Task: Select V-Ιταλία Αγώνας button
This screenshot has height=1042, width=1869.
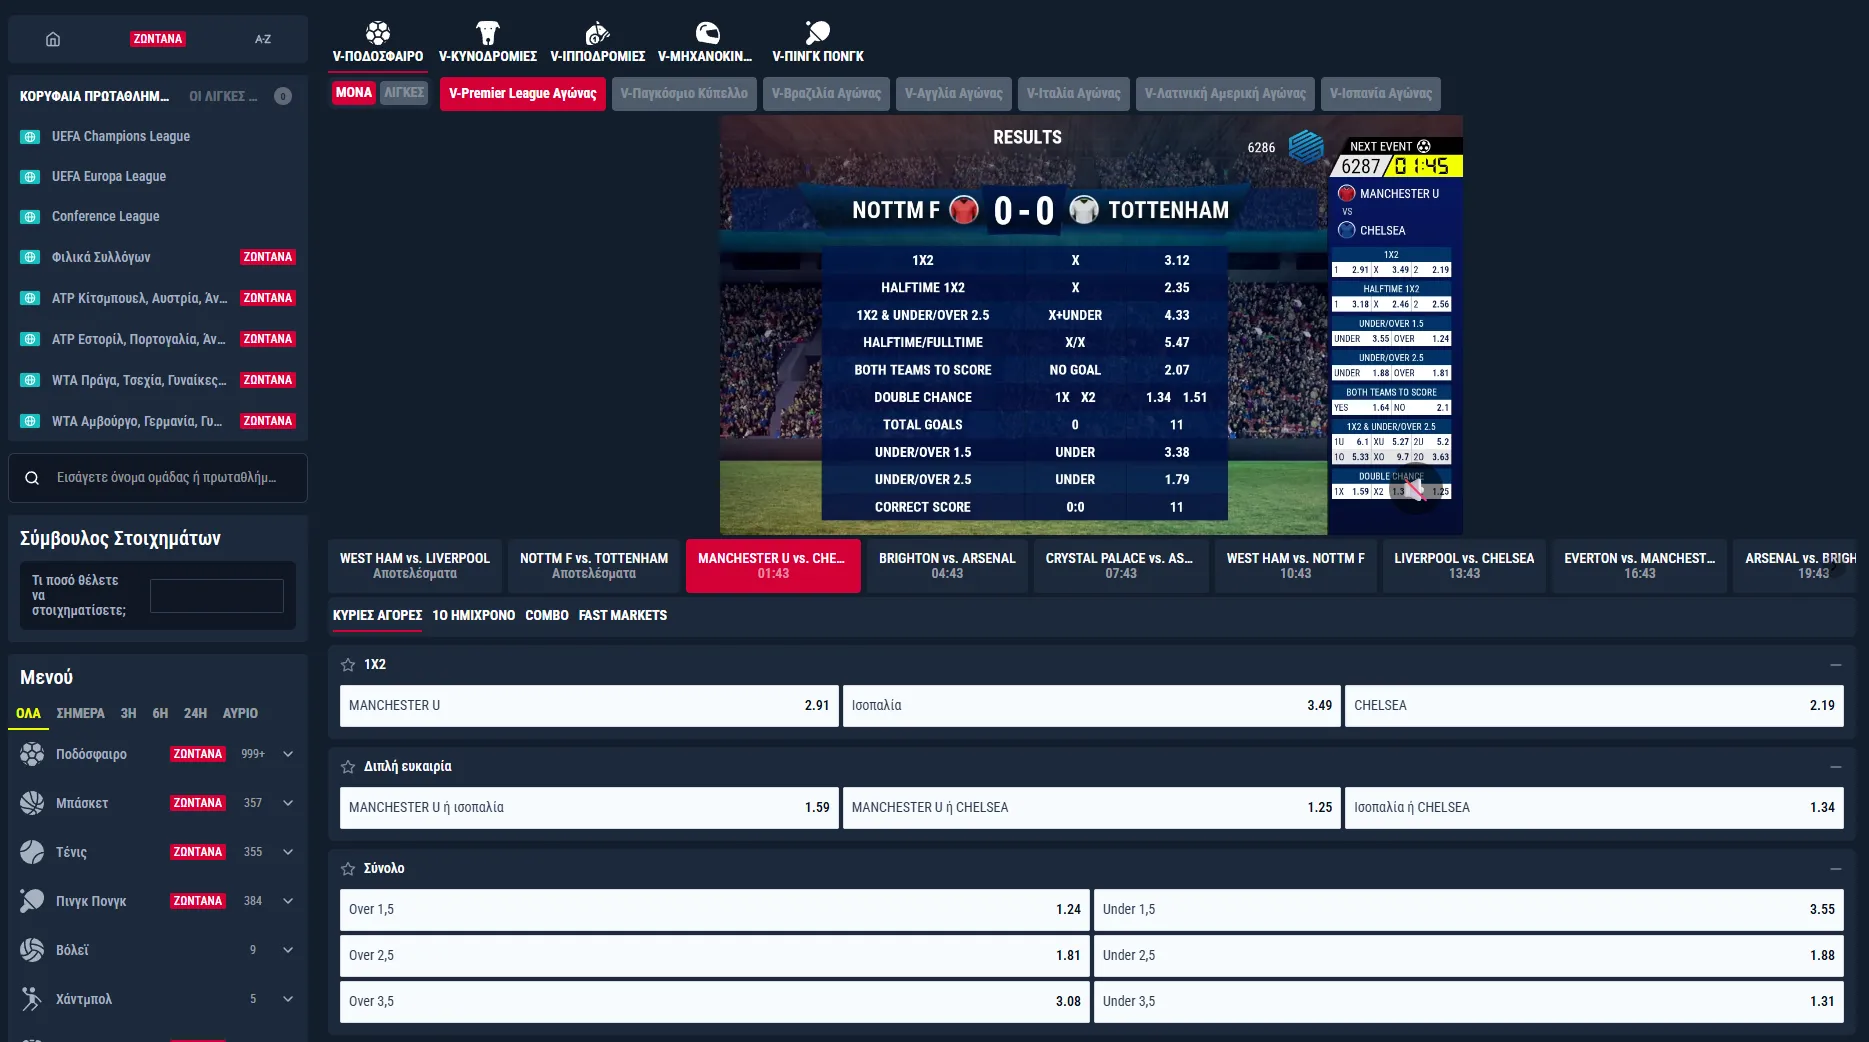Action: (x=1073, y=94)
